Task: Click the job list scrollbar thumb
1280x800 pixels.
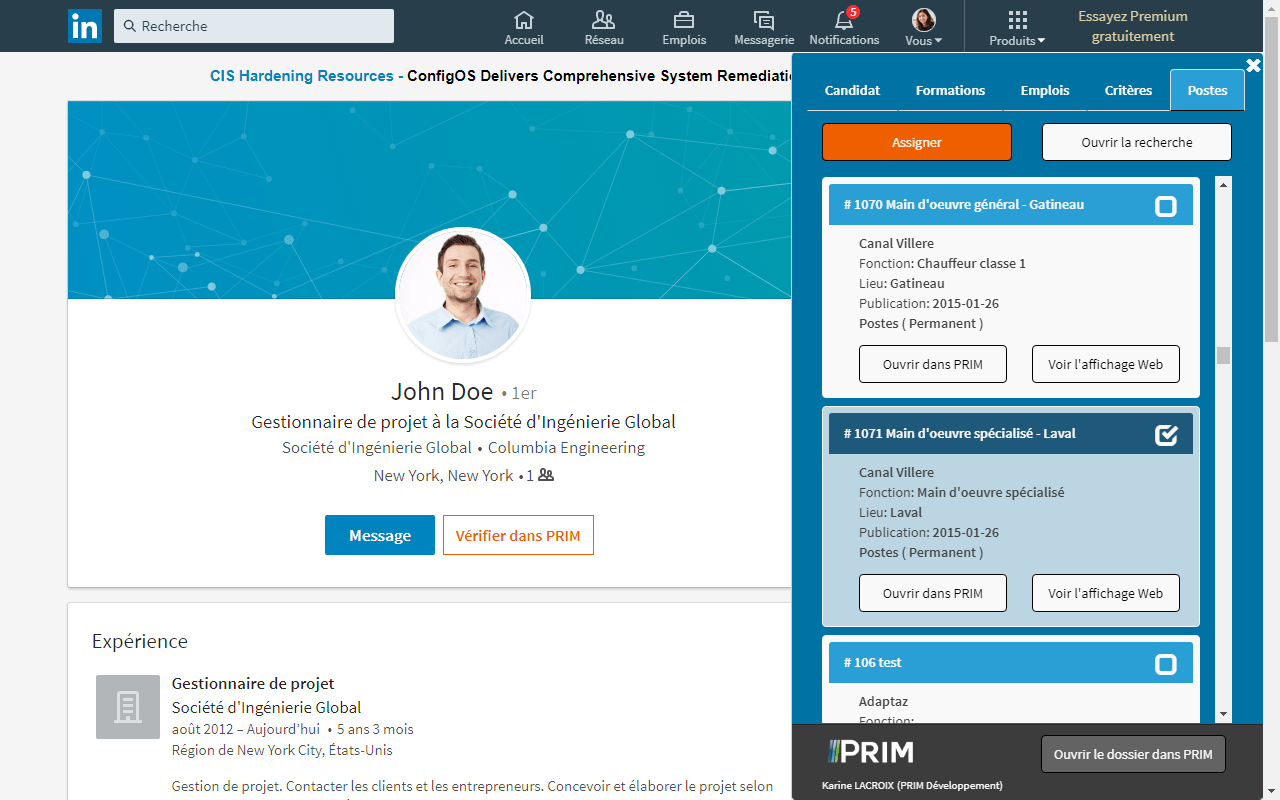Action: [x=1223, y=355]
